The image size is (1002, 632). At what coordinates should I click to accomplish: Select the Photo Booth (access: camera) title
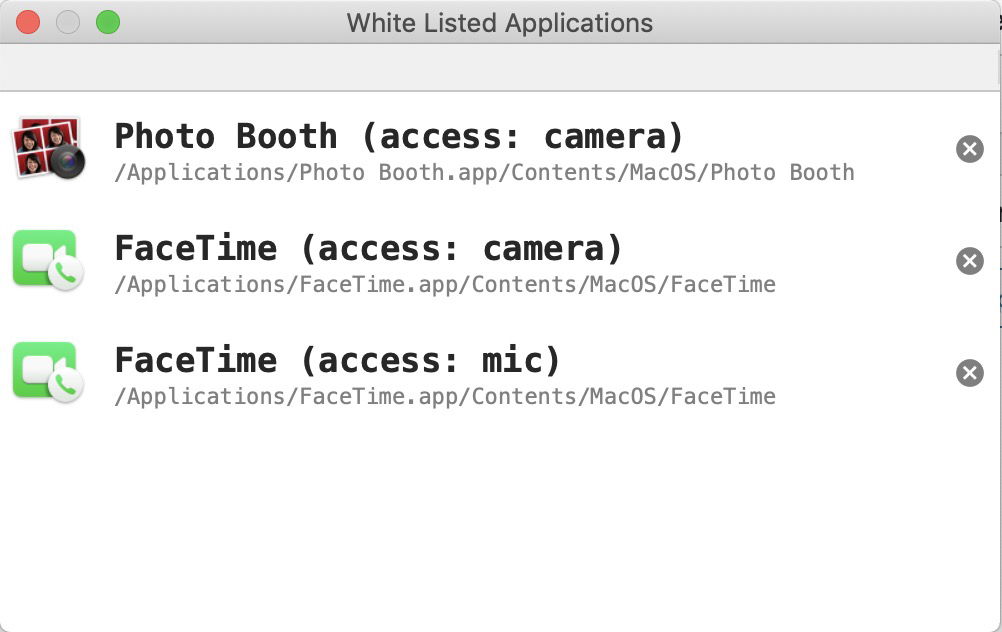(399, 136)
